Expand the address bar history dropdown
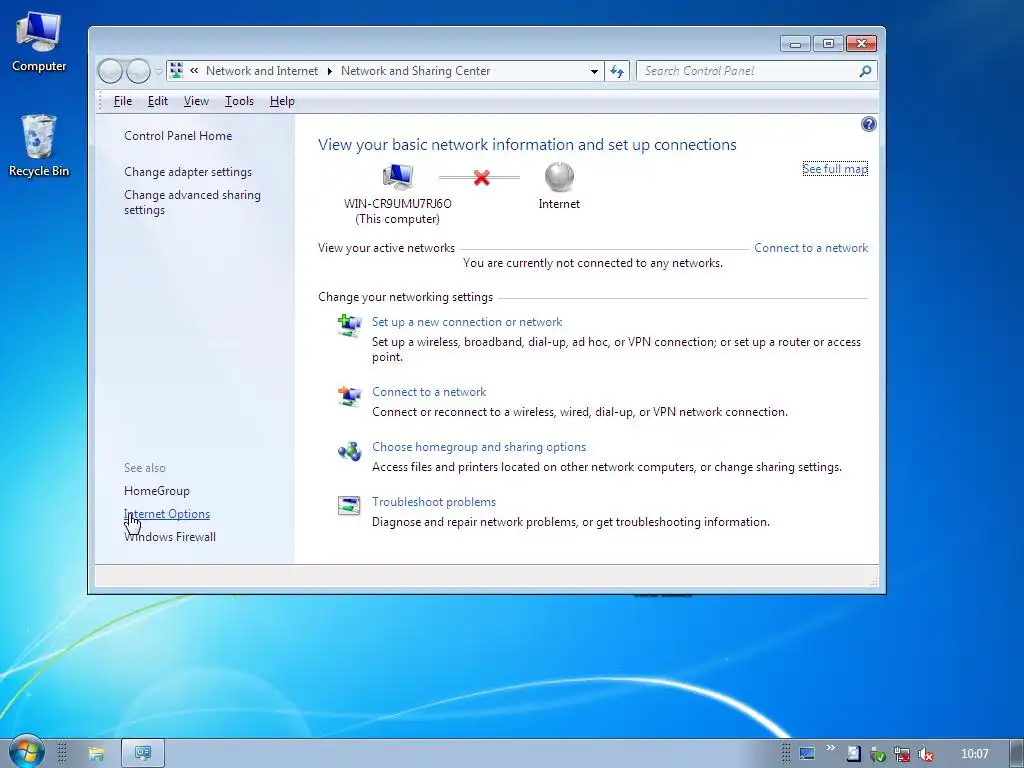 [x=594, y=71]
